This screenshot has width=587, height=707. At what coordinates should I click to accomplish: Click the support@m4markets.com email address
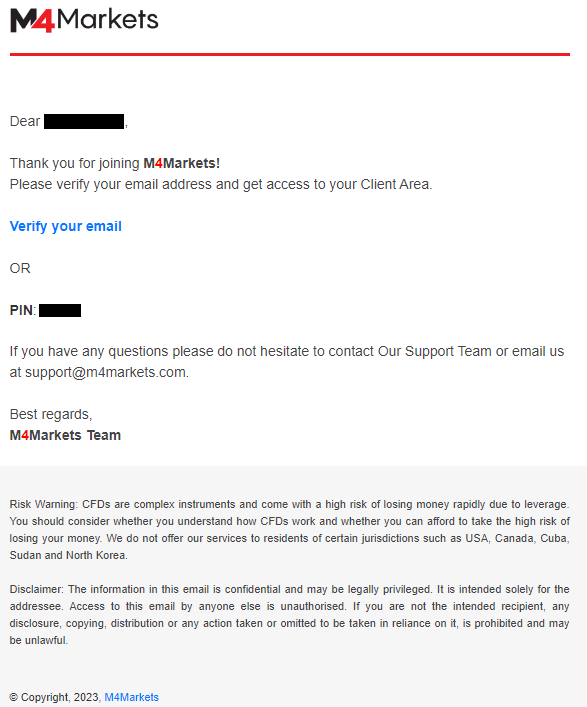[x=106, y=372]
